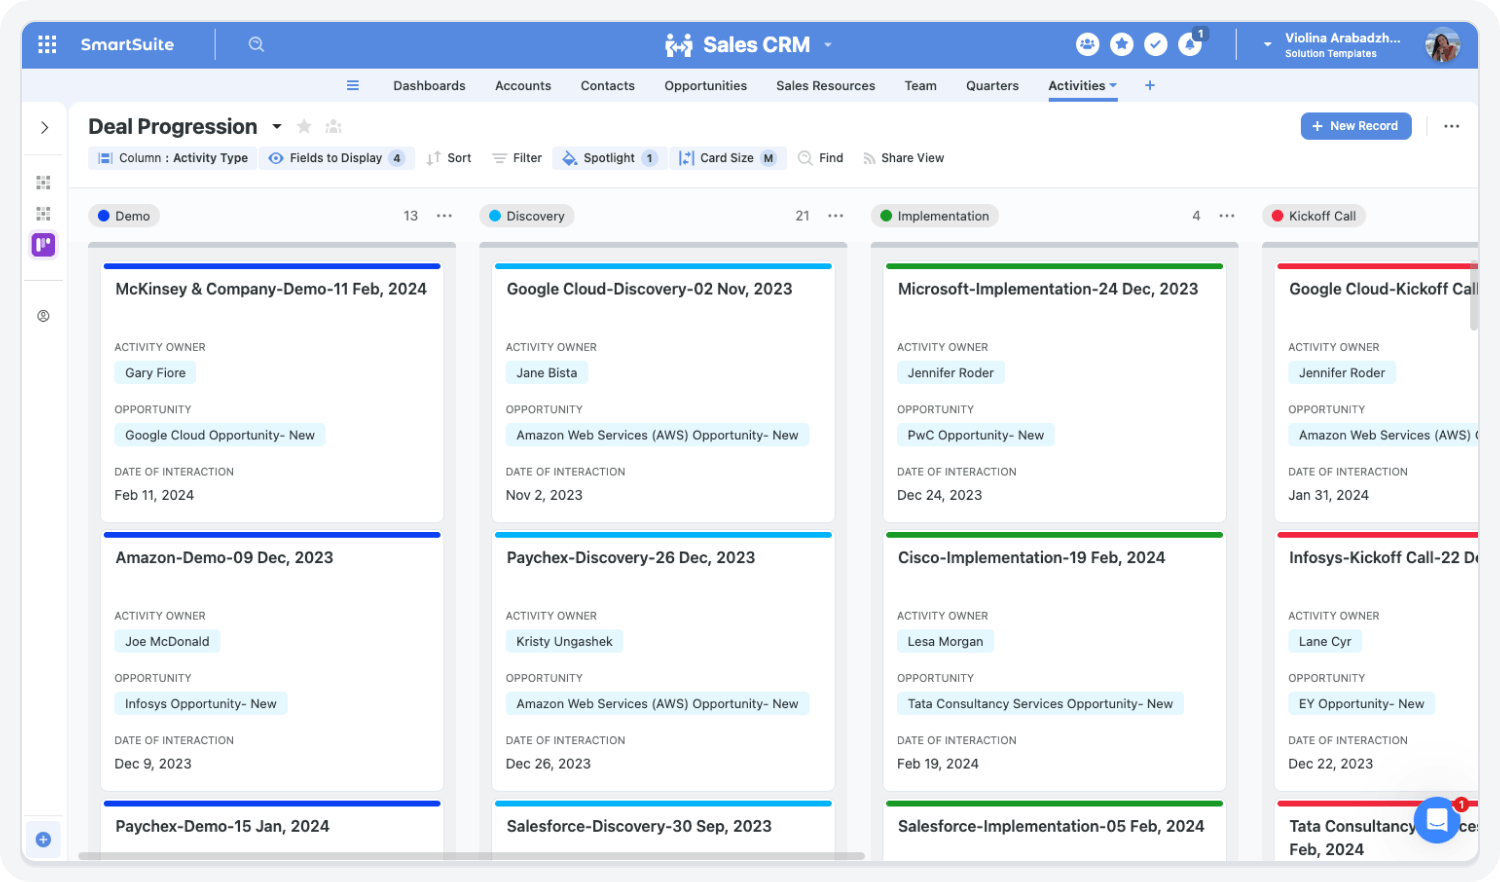Screen dimensions: 1500x882
Task: Open Implementation column options menu
Action: (1227, 216)
